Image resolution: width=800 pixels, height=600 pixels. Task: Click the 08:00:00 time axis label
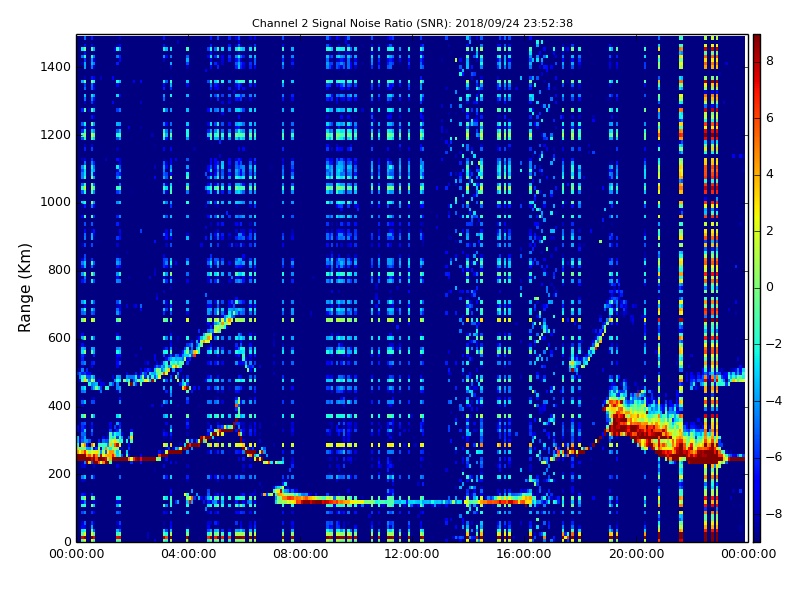point(301,554)
